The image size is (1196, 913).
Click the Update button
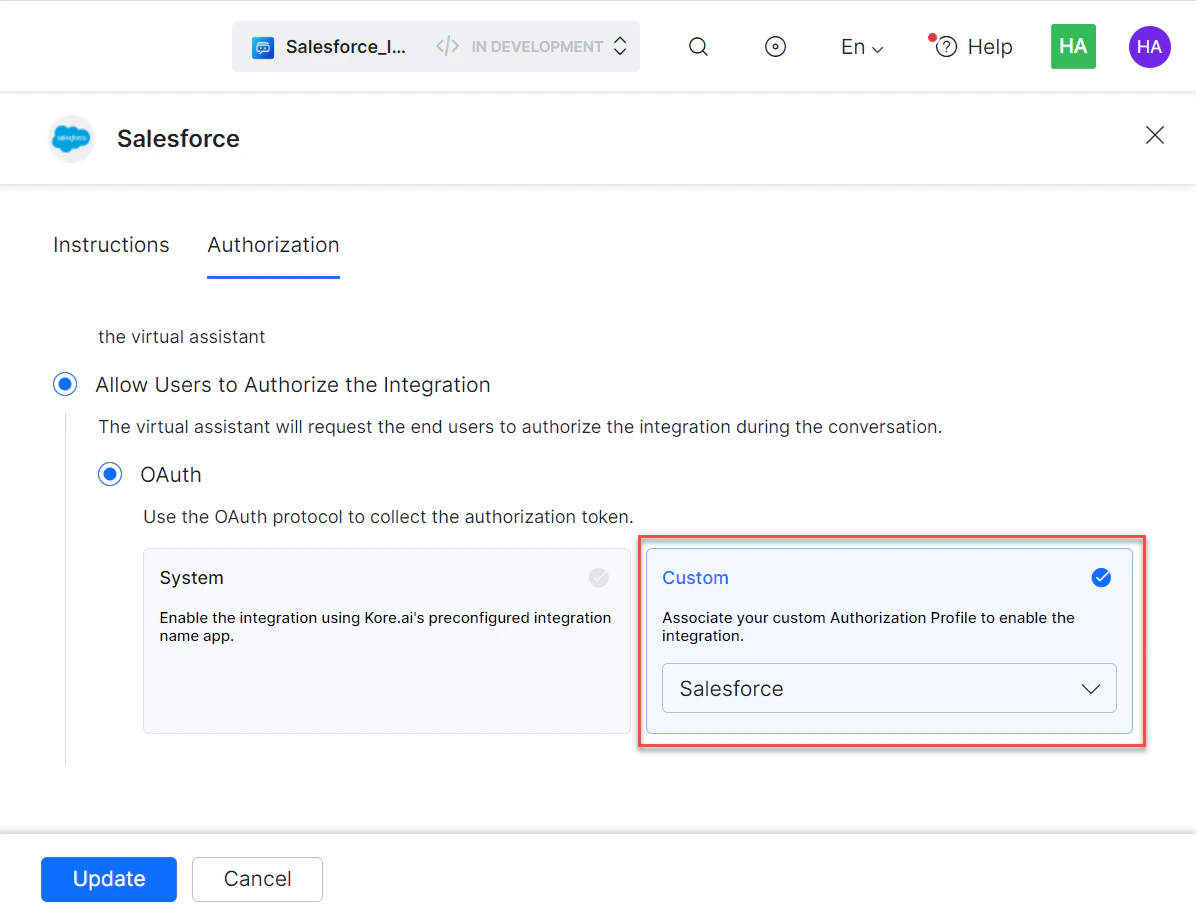click(x=108, y=879)
